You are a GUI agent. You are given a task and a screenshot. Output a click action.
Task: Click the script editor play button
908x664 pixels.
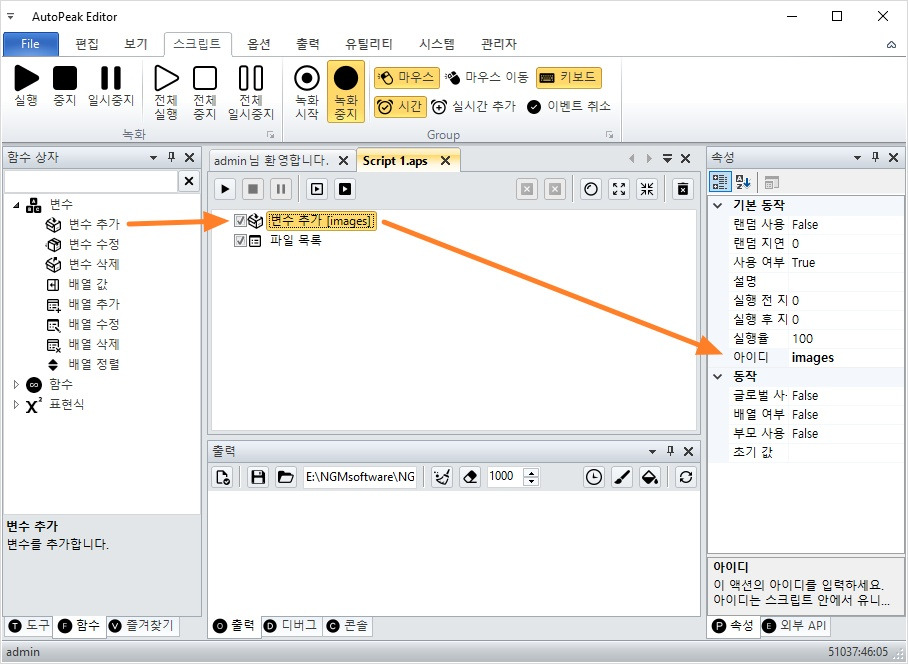click(x=225, y=189)
